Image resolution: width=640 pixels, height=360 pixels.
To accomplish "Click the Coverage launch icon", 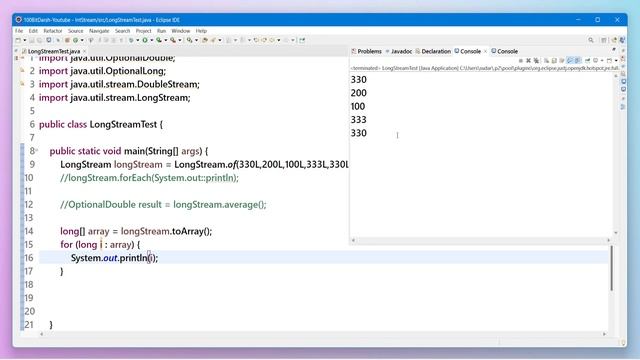I will tap(159, 40).
